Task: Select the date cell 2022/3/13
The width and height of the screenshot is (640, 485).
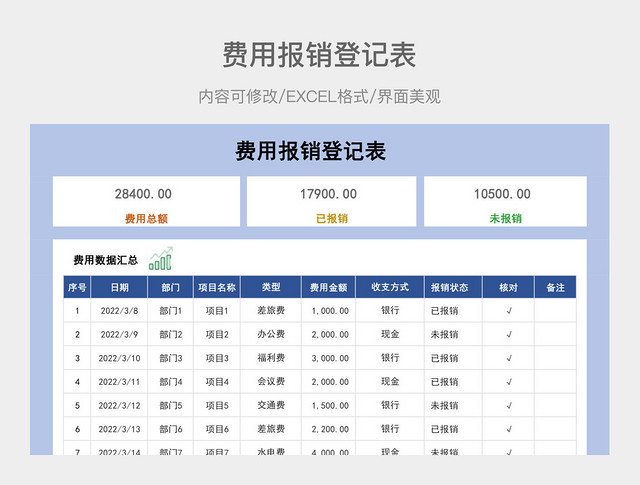Action: pos(119,429)
